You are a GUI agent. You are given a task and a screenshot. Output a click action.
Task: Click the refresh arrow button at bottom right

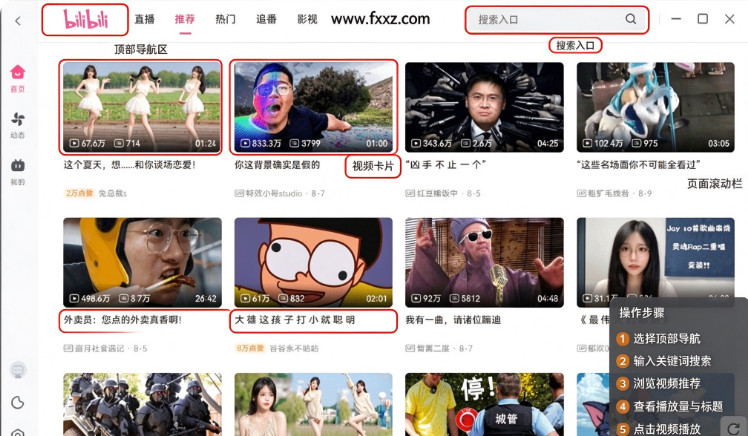point(735,426)
